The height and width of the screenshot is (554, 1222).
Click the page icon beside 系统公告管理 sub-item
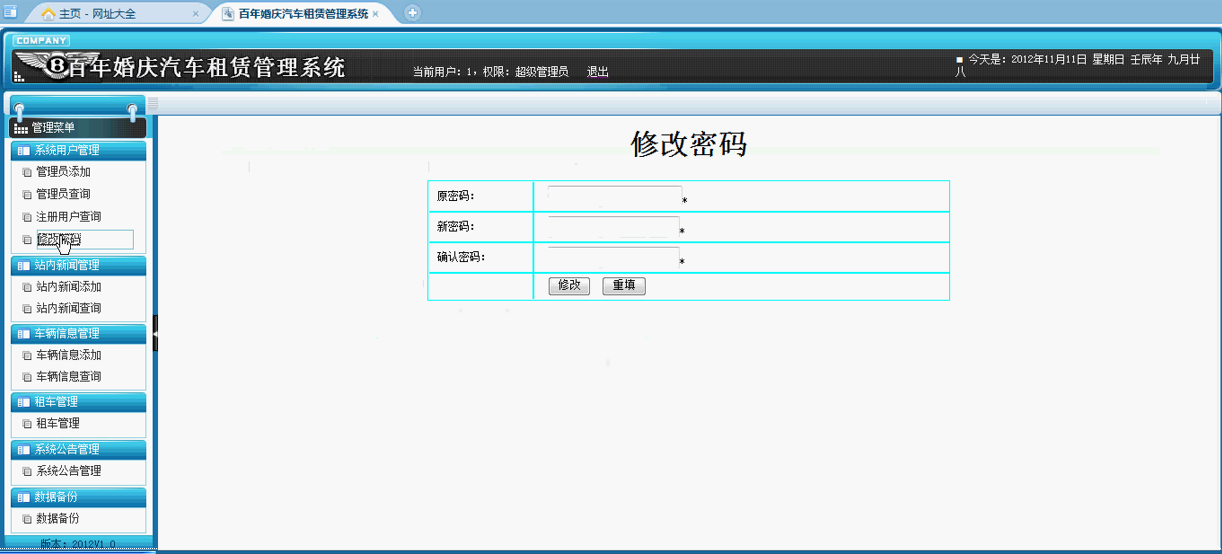coord(27,471)
